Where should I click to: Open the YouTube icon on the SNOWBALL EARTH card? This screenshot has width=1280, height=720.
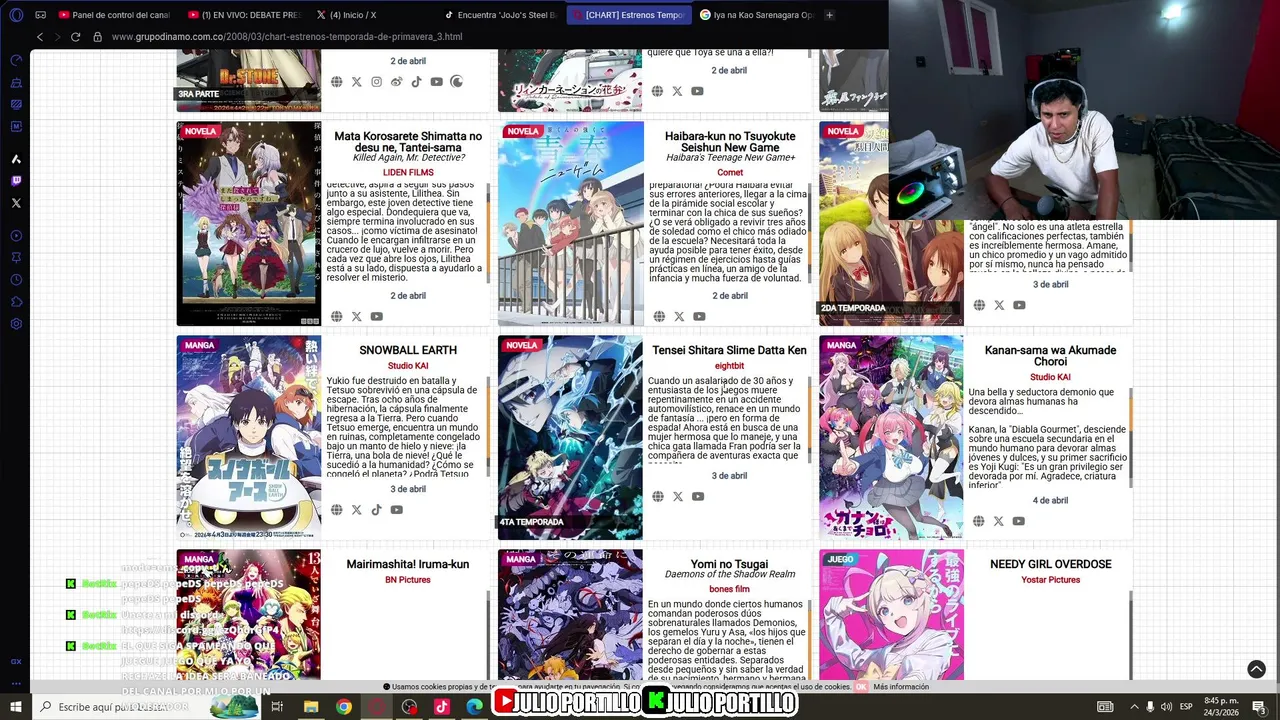click(396, 510)
